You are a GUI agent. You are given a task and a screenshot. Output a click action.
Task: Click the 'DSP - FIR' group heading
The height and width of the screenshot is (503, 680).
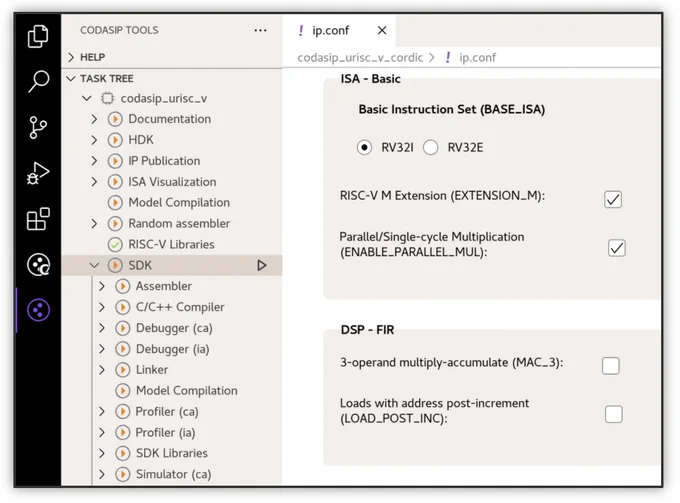[367, 330]
